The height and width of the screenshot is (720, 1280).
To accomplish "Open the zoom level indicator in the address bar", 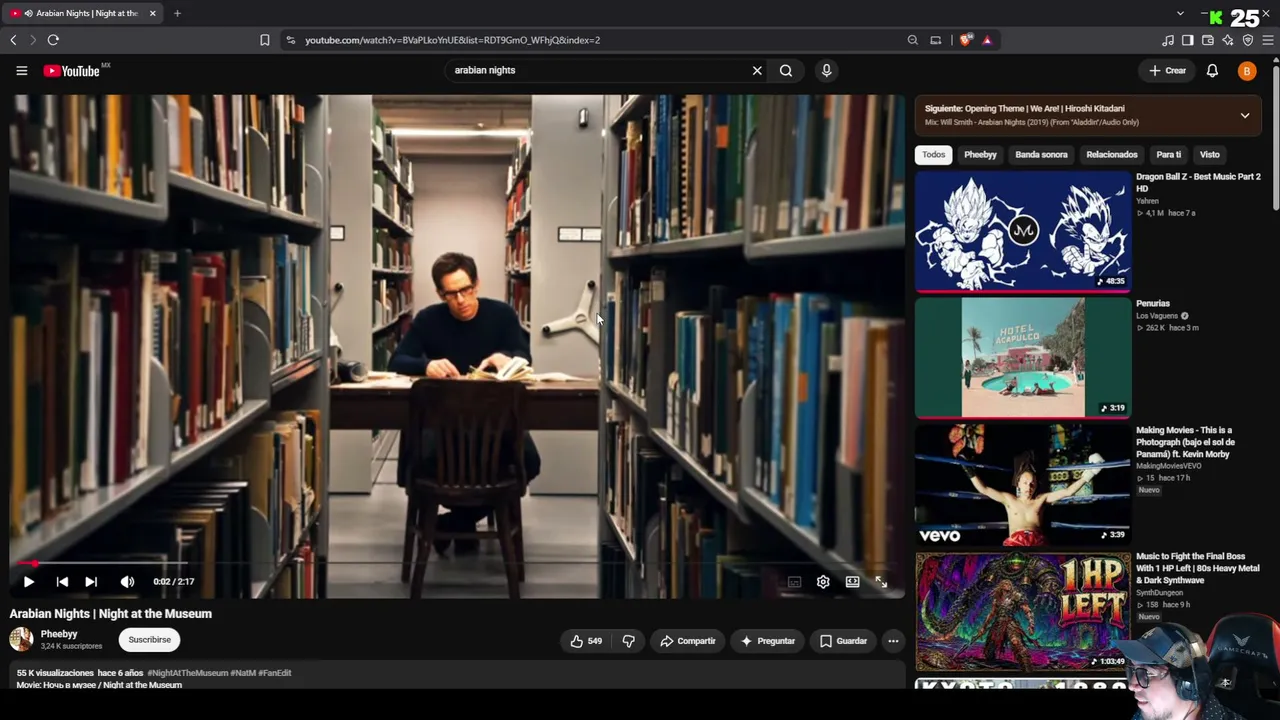I will [912, 40].
